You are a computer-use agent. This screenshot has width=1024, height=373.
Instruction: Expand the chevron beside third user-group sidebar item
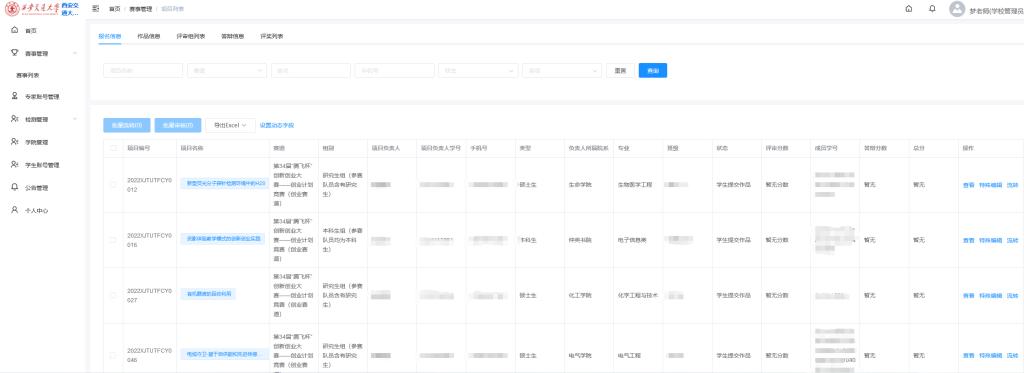[x=75, y=119]
